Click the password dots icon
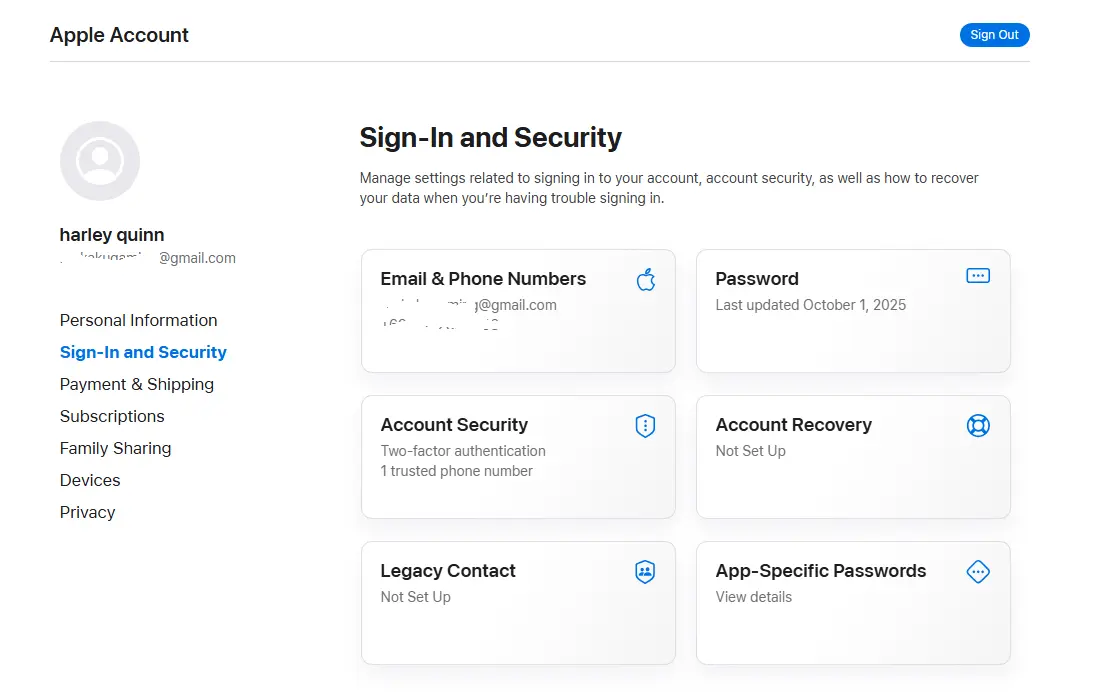The image size is (1113, 695). (x=977, y=275)
